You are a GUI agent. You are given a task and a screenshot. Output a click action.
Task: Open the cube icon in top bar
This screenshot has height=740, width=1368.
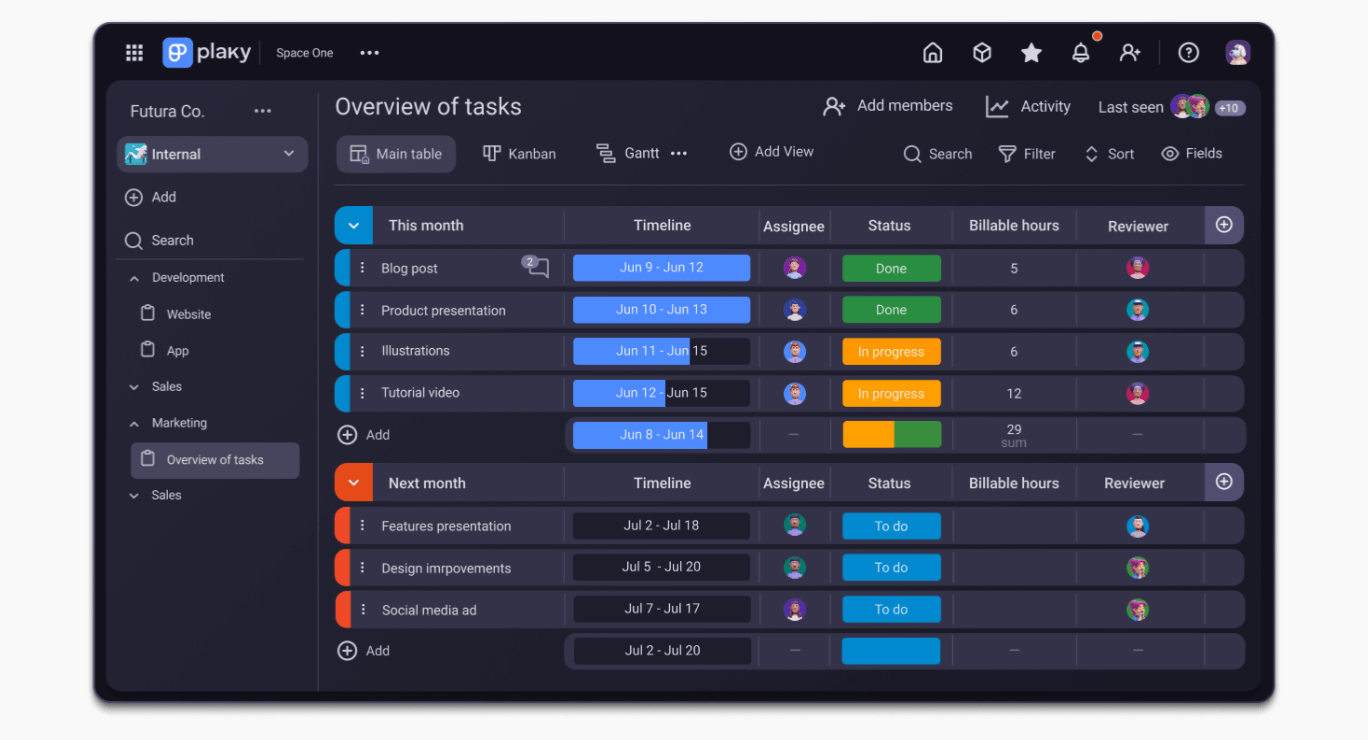[x=982, y=53]
